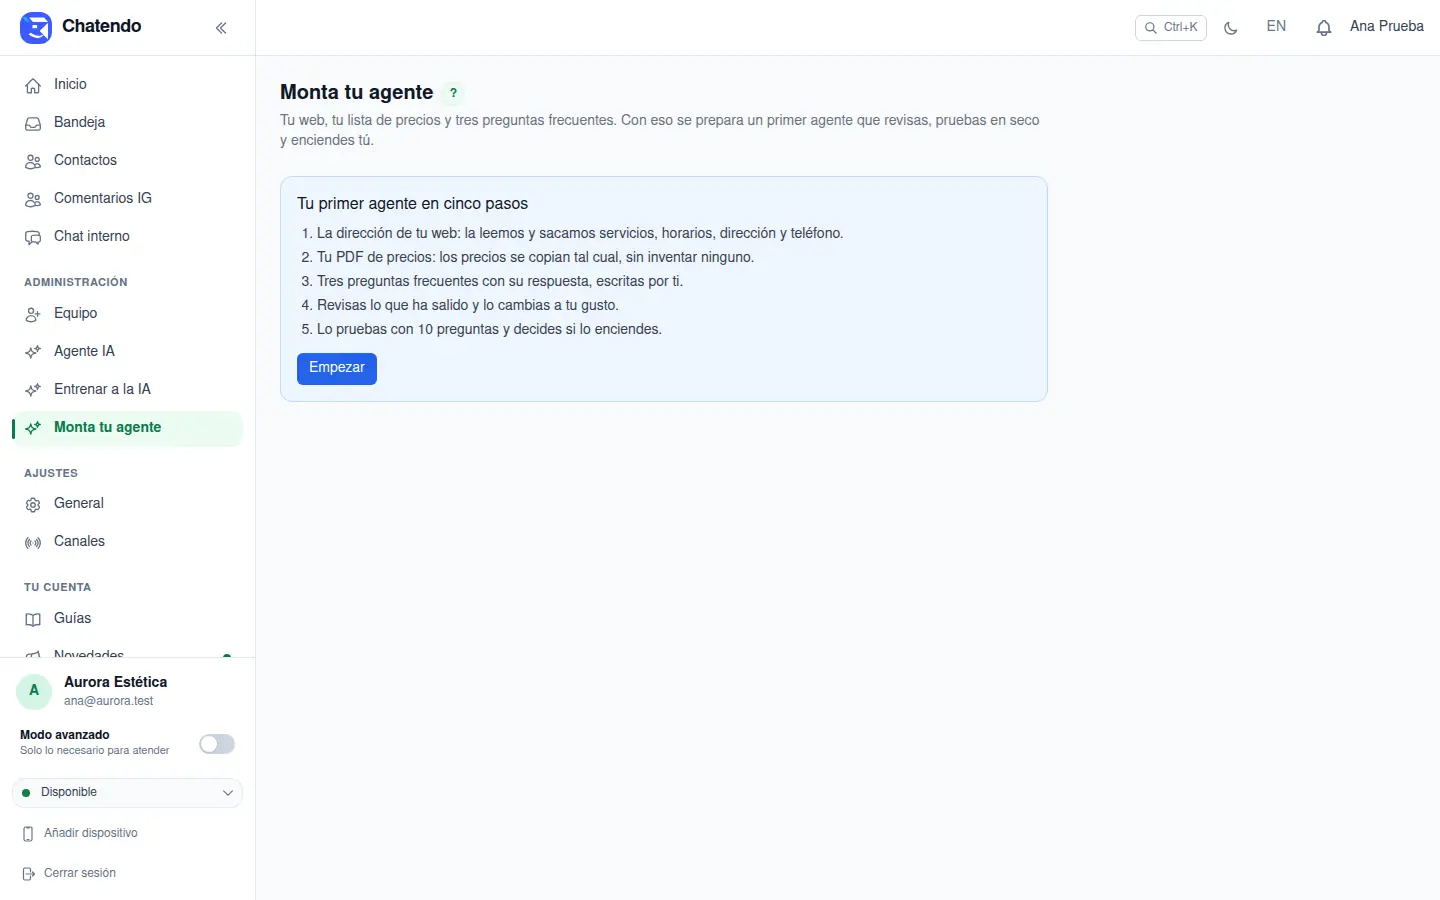The width and height of the screenshot is (1440, 900).
Task: Click the Guías book icon
Action: pos(33,619)
